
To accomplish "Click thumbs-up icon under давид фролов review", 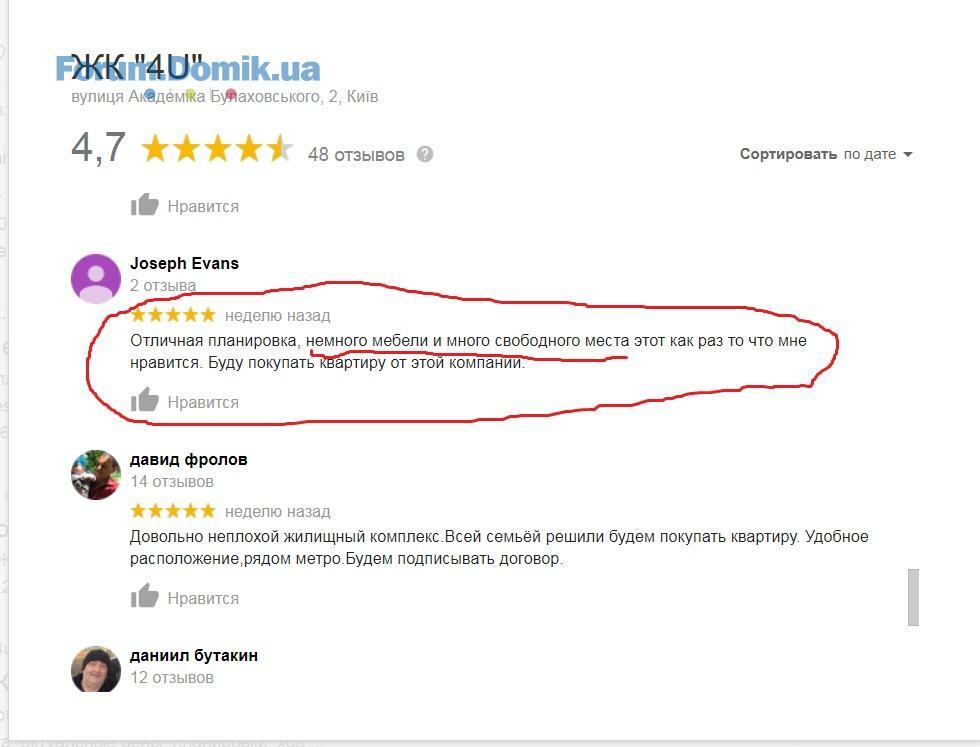I will [x=144, y=596].
